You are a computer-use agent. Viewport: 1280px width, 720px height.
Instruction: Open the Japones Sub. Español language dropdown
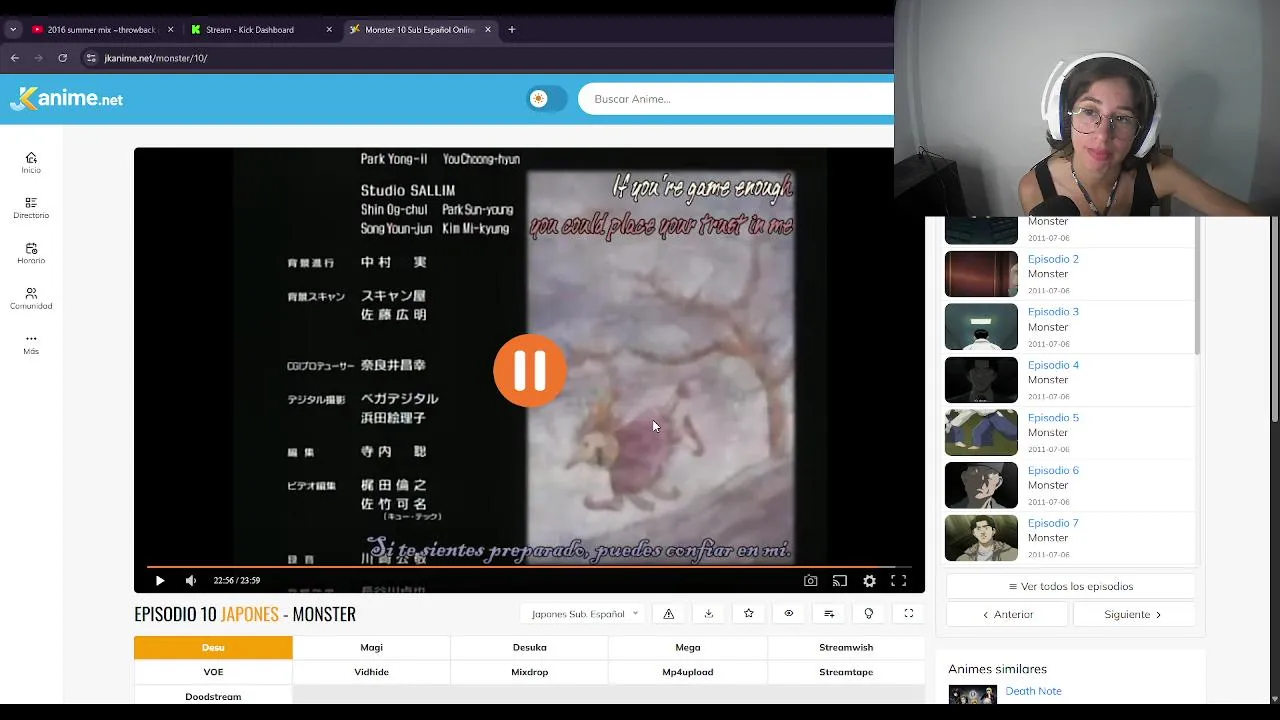[x=584, y=614]
